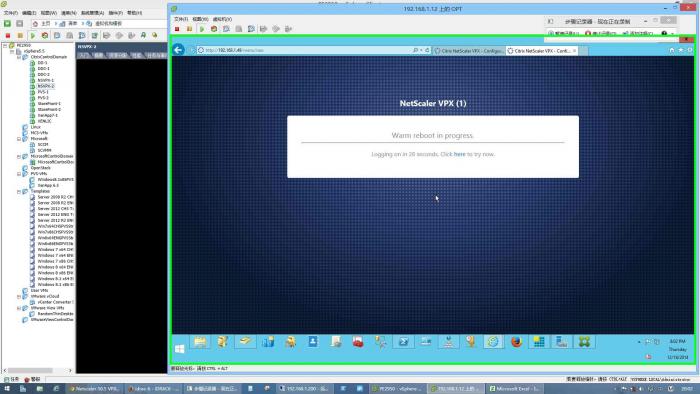Open the virtual machine menu in console window
The width and height of the screenshot is (700, 394).
tap(222, 19)
